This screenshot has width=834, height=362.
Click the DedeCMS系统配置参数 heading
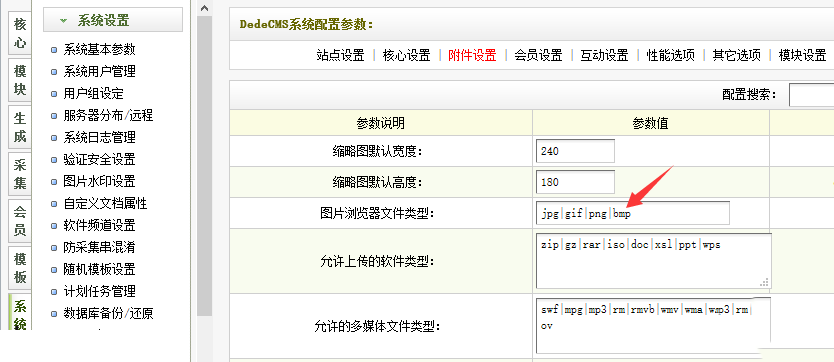[x=306, y=24]
